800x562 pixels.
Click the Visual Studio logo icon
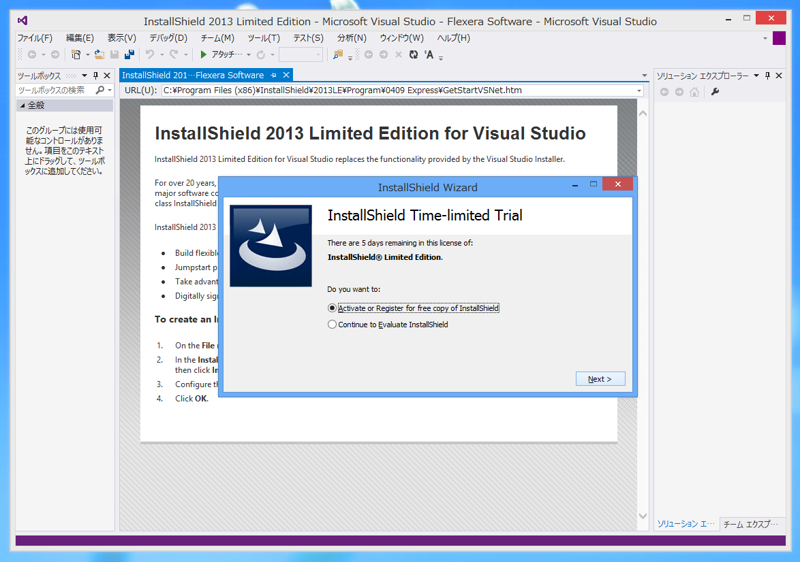(x=22, y=20)
